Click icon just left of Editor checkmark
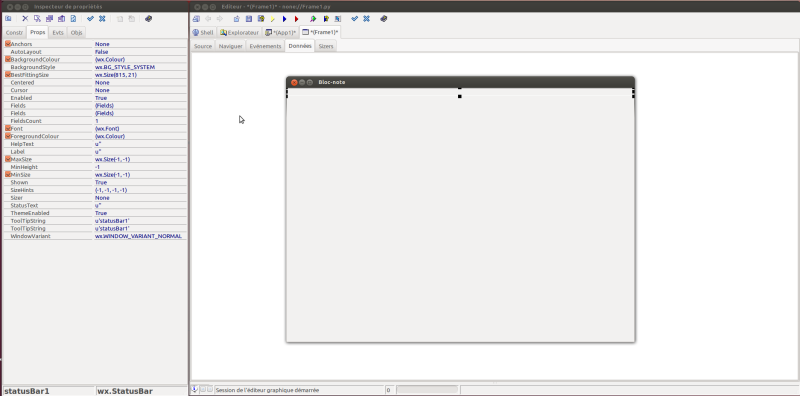The height and width of the screenshot is (396, 800). [x=338, y=19]
